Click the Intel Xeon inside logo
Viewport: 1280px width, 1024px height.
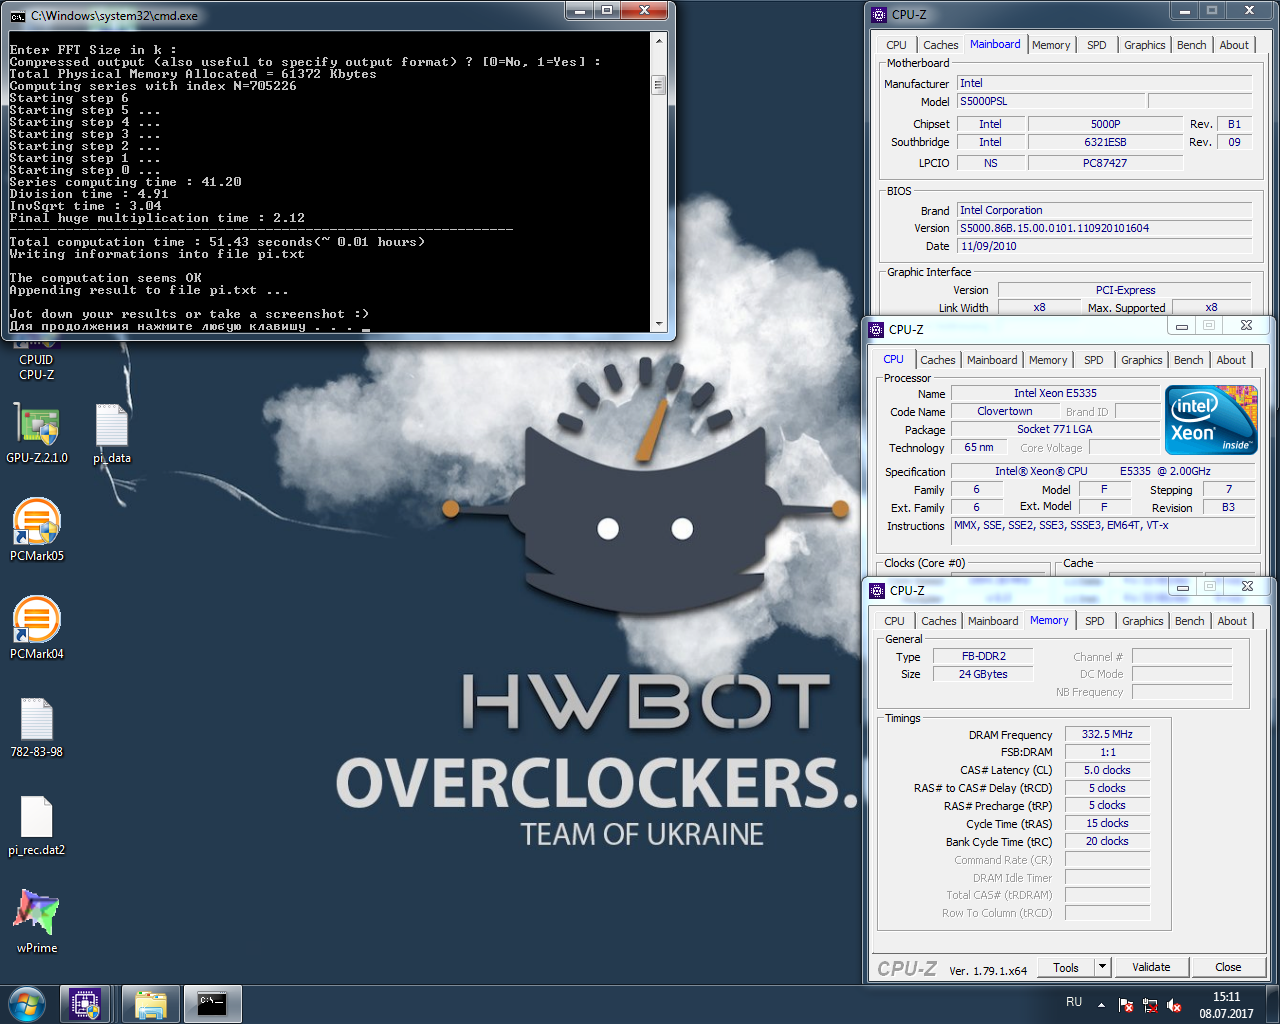1212,420
